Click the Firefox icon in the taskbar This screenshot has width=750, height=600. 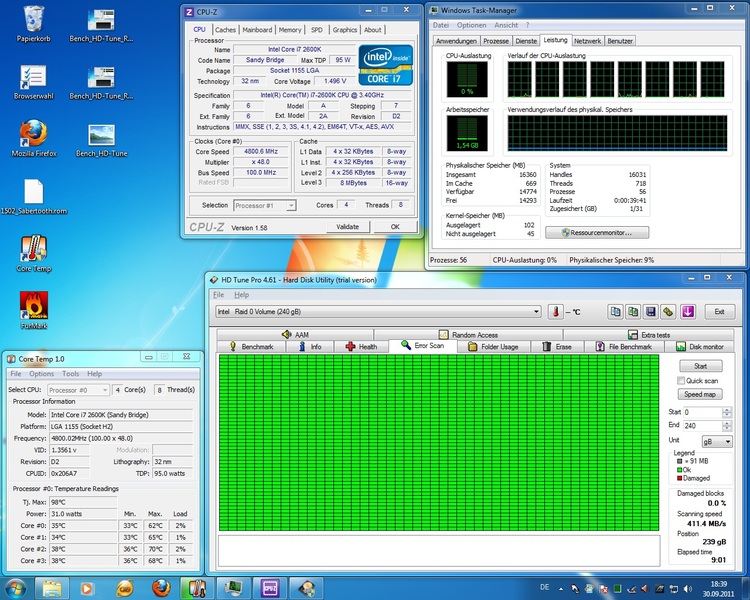point(161,588)
